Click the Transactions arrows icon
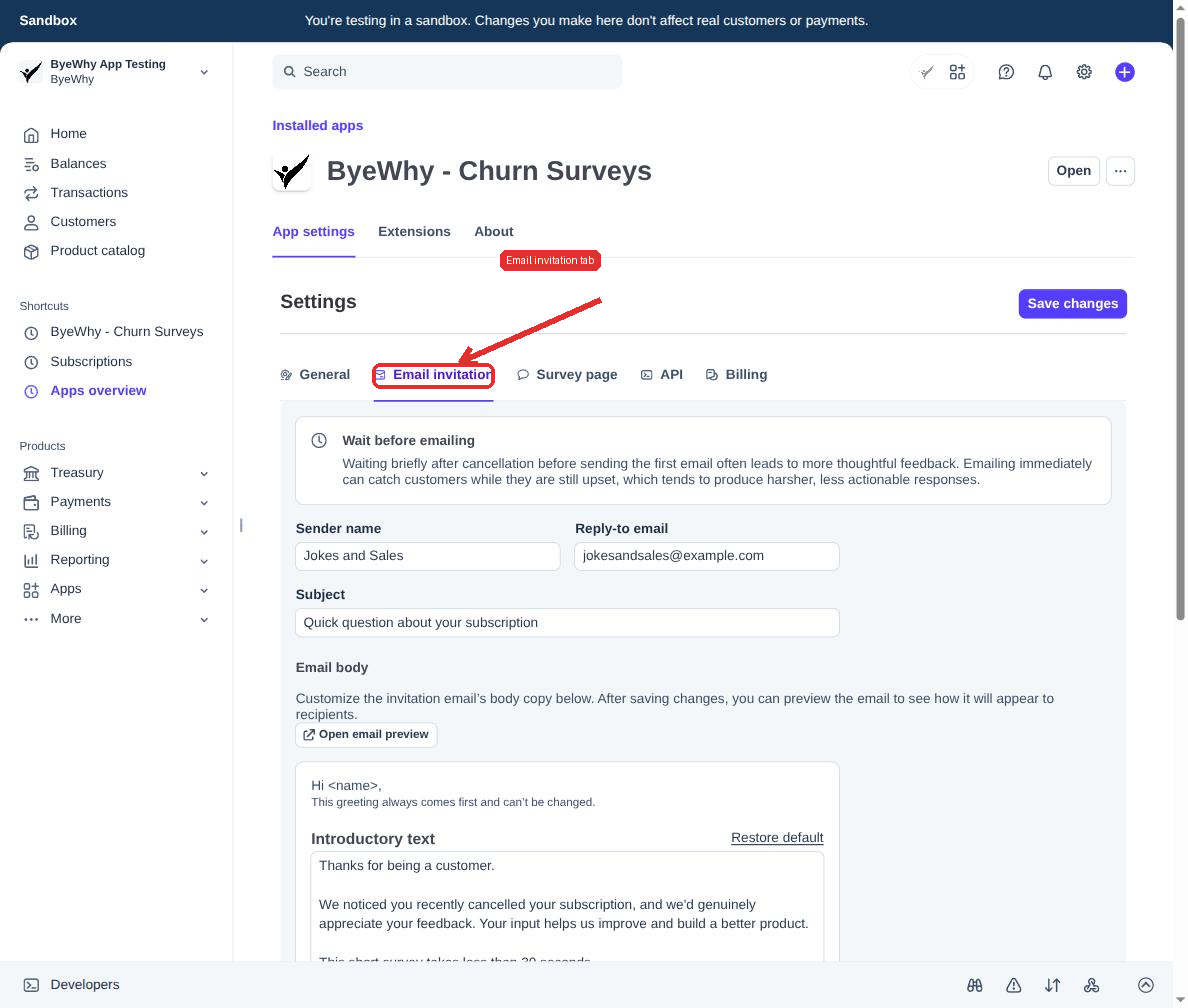The height and width of the screenshot is (1008, 1188). [31, 193]
